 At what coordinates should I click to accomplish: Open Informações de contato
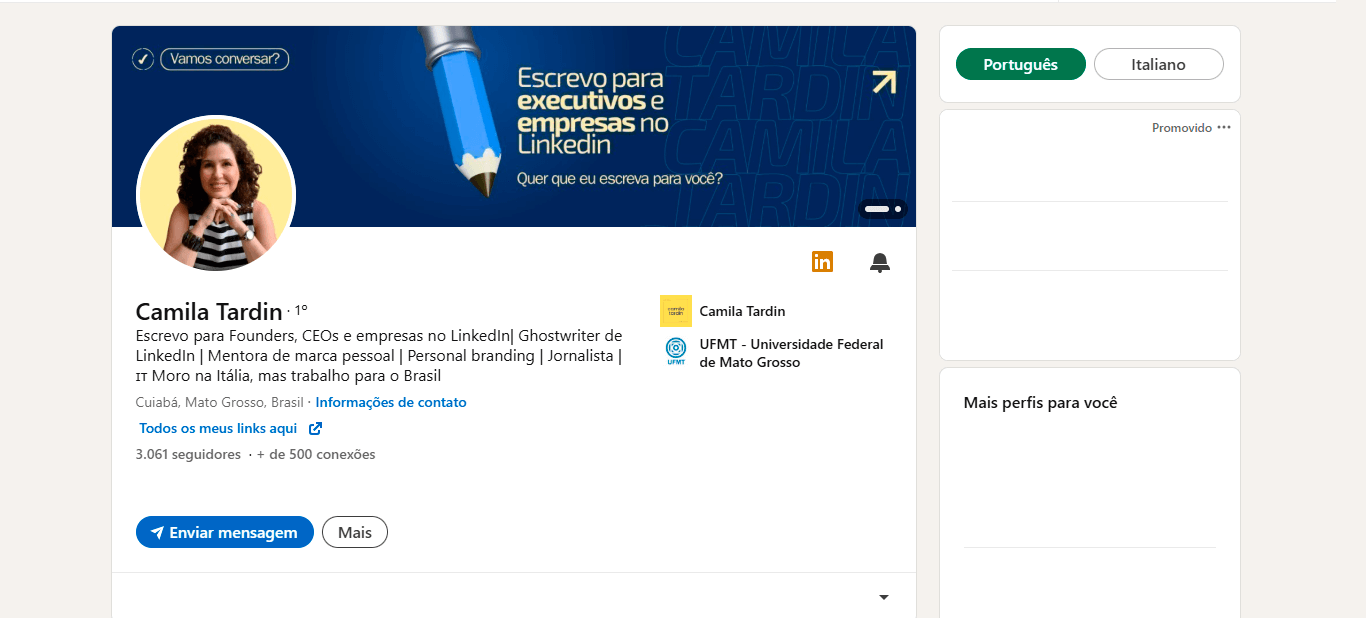click(x=391, y=403)
